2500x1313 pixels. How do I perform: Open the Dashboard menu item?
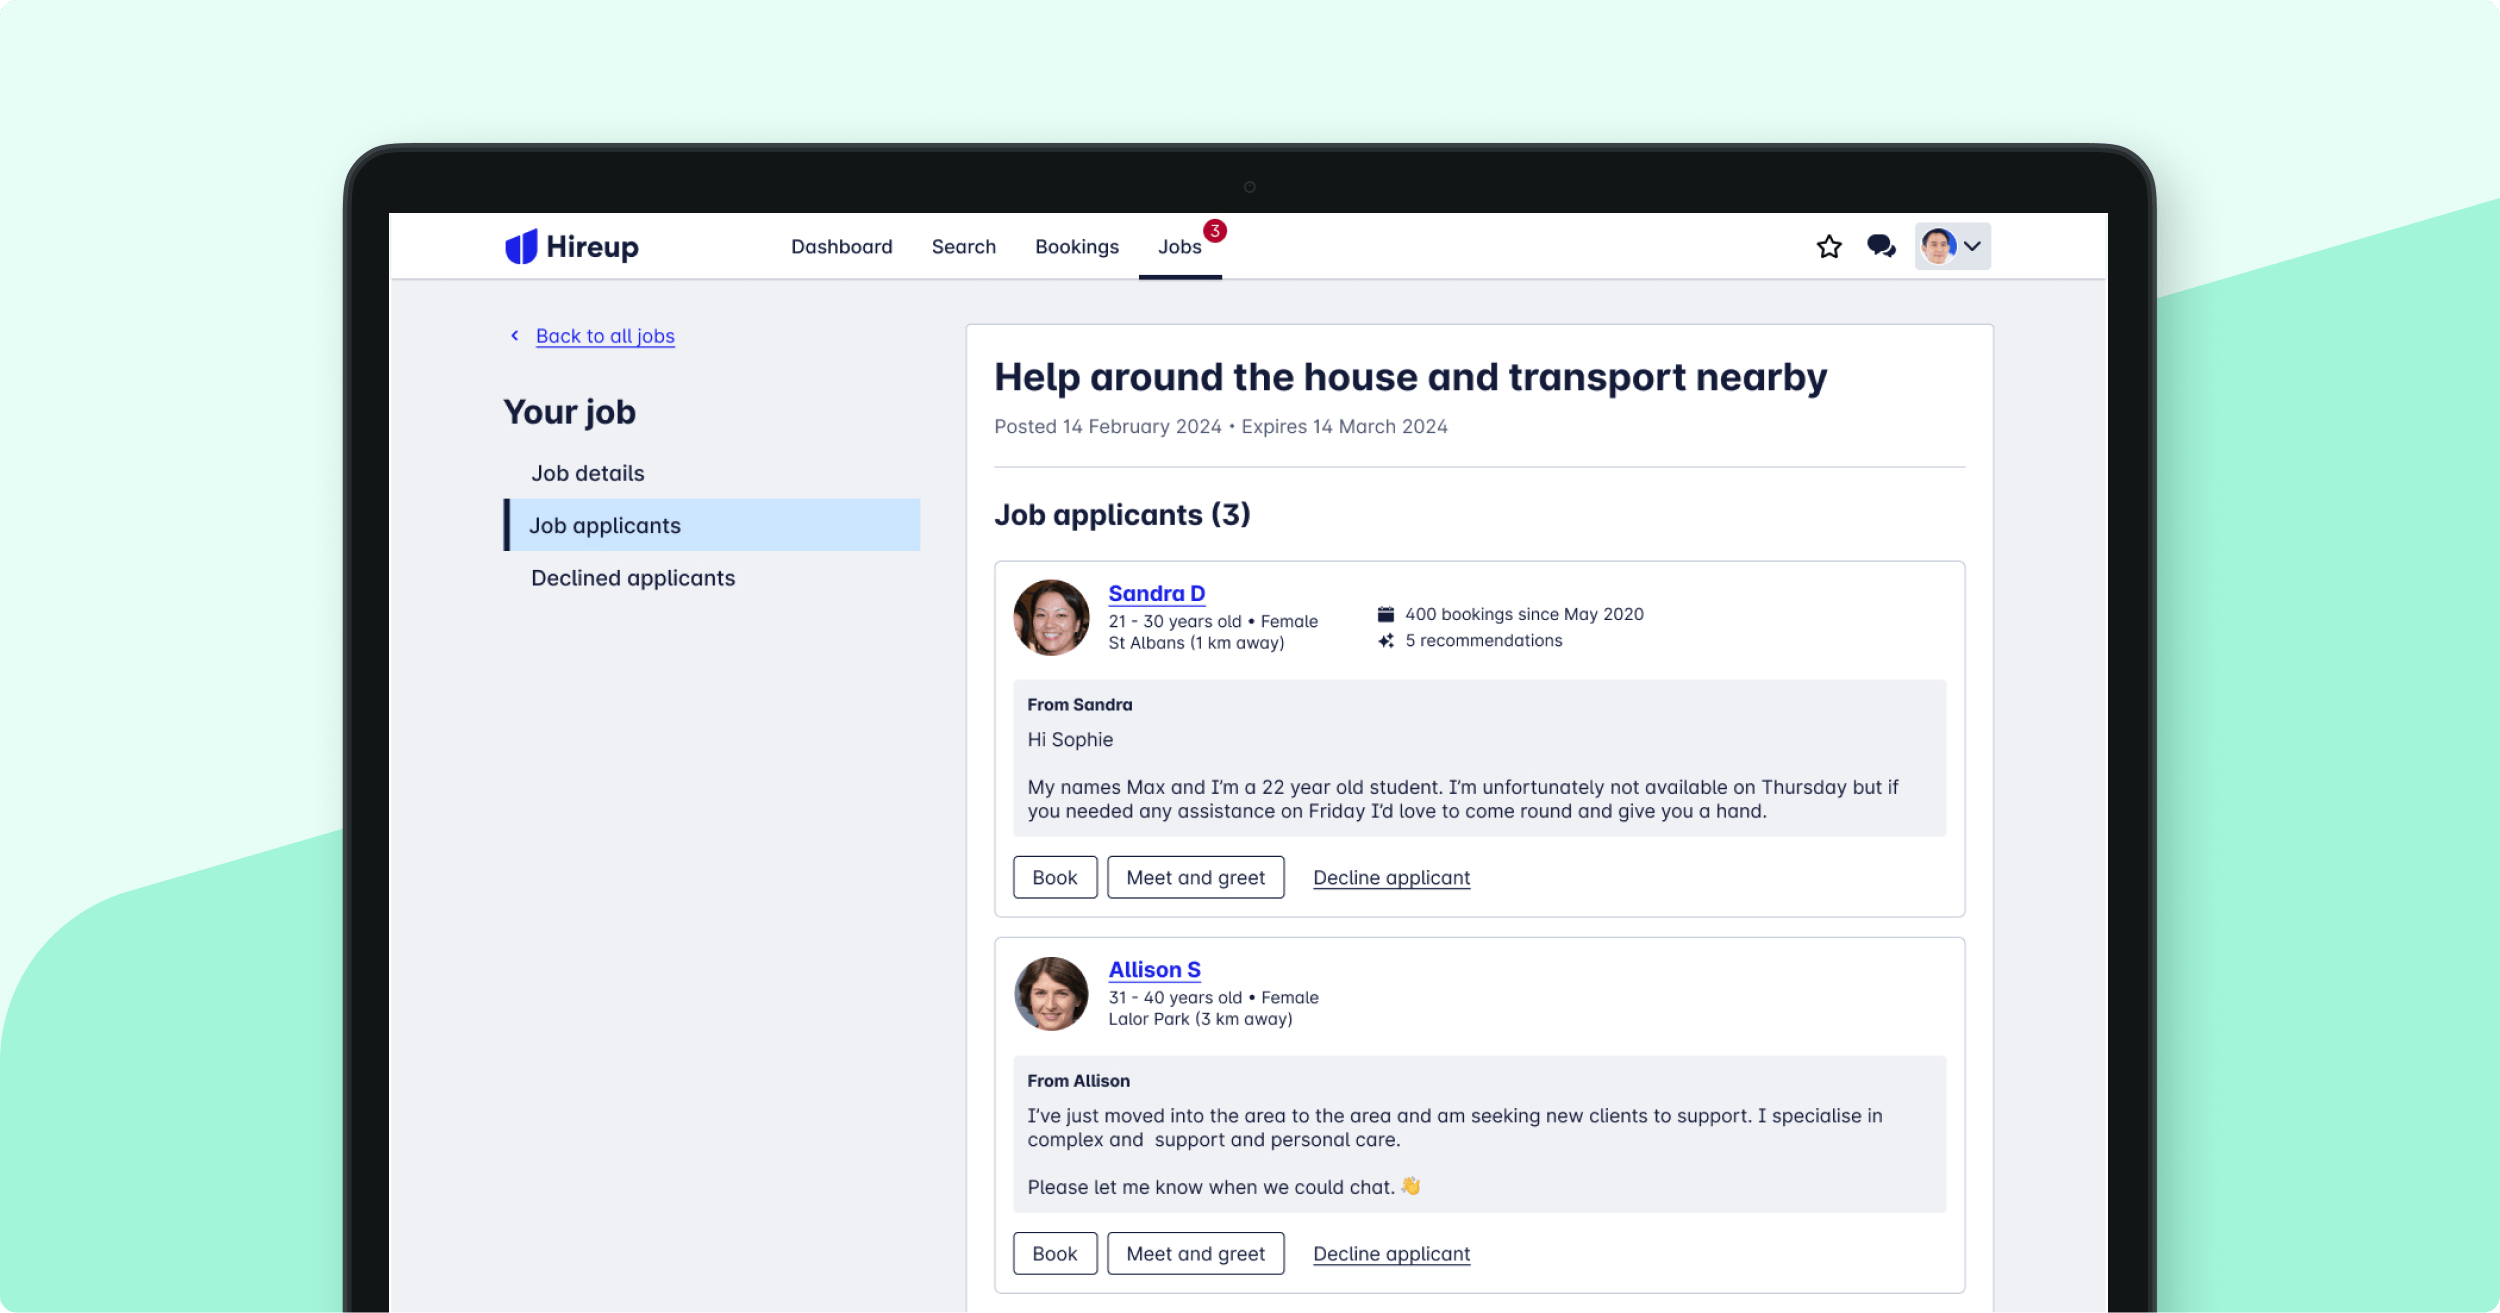pos(841,246)
